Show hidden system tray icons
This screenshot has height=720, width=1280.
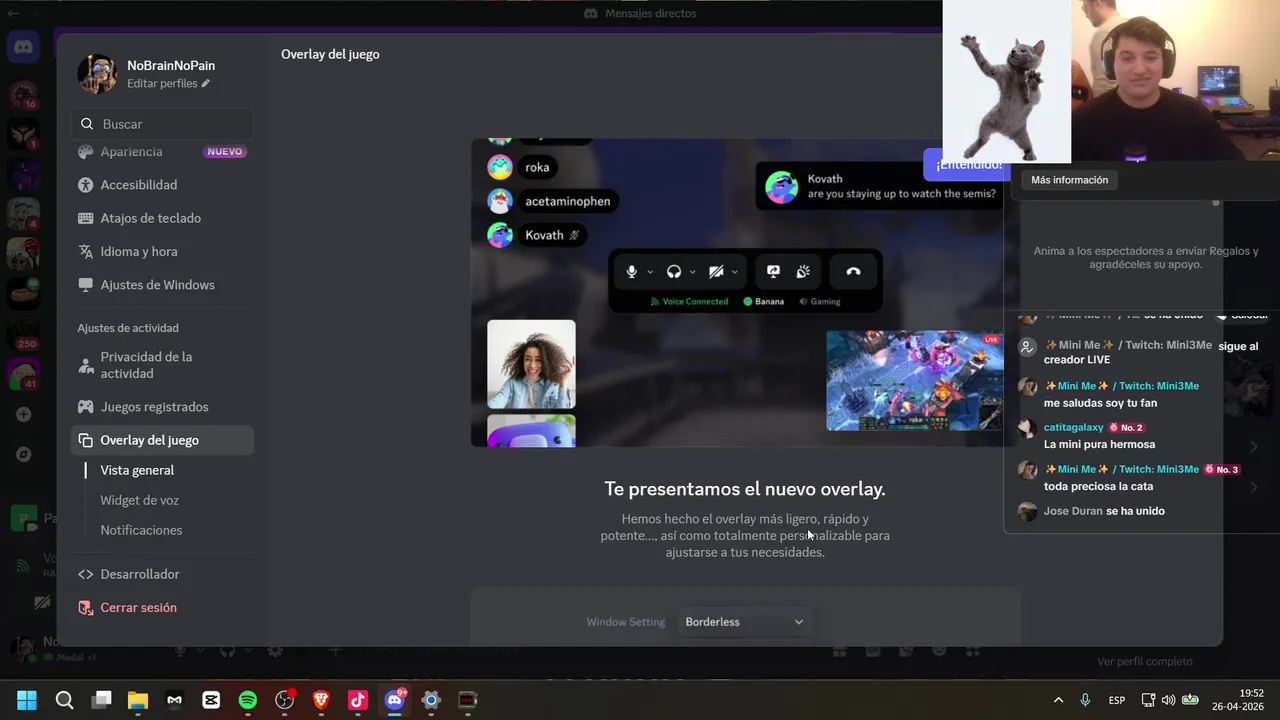[x=1058, y=700]
